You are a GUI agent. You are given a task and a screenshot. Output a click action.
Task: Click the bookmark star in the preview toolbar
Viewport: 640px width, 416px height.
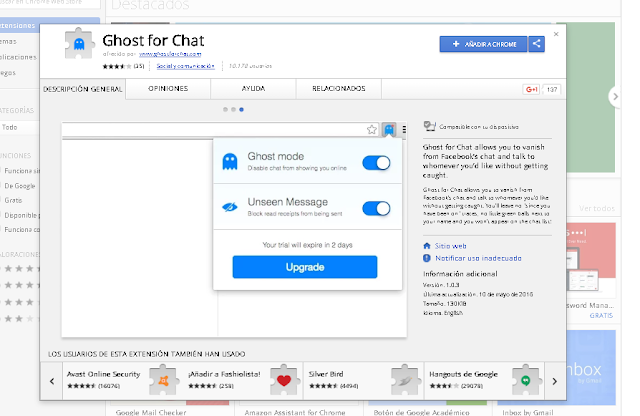tap(371, 130)
